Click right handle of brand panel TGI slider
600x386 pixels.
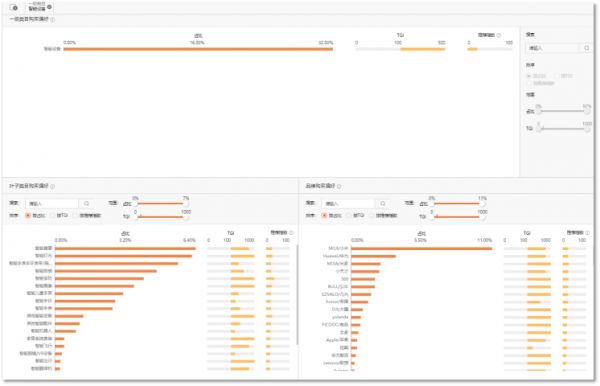pyautogui.click(x=482, y=217)
